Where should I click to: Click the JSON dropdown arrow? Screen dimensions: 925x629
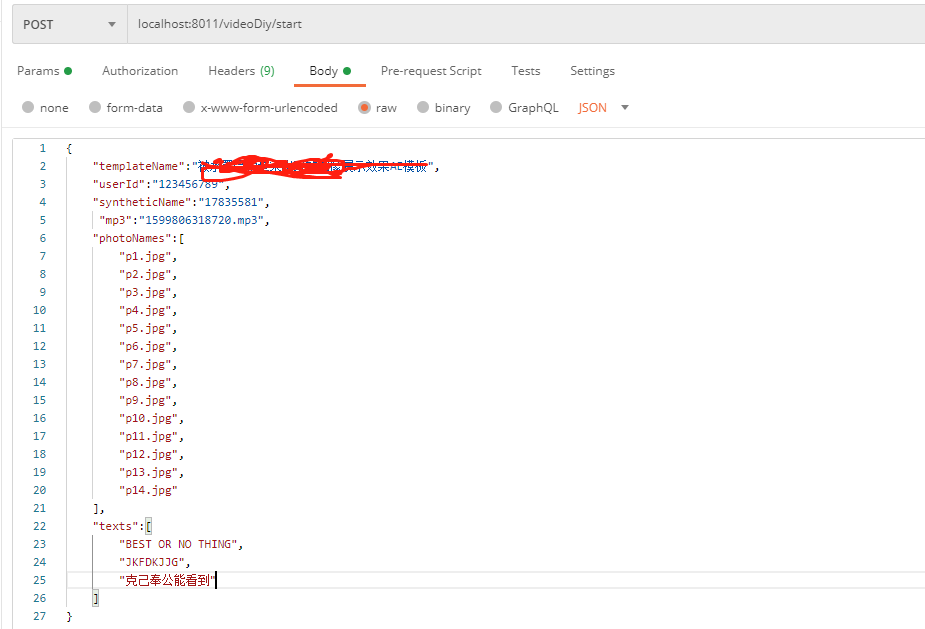(625, 107)
